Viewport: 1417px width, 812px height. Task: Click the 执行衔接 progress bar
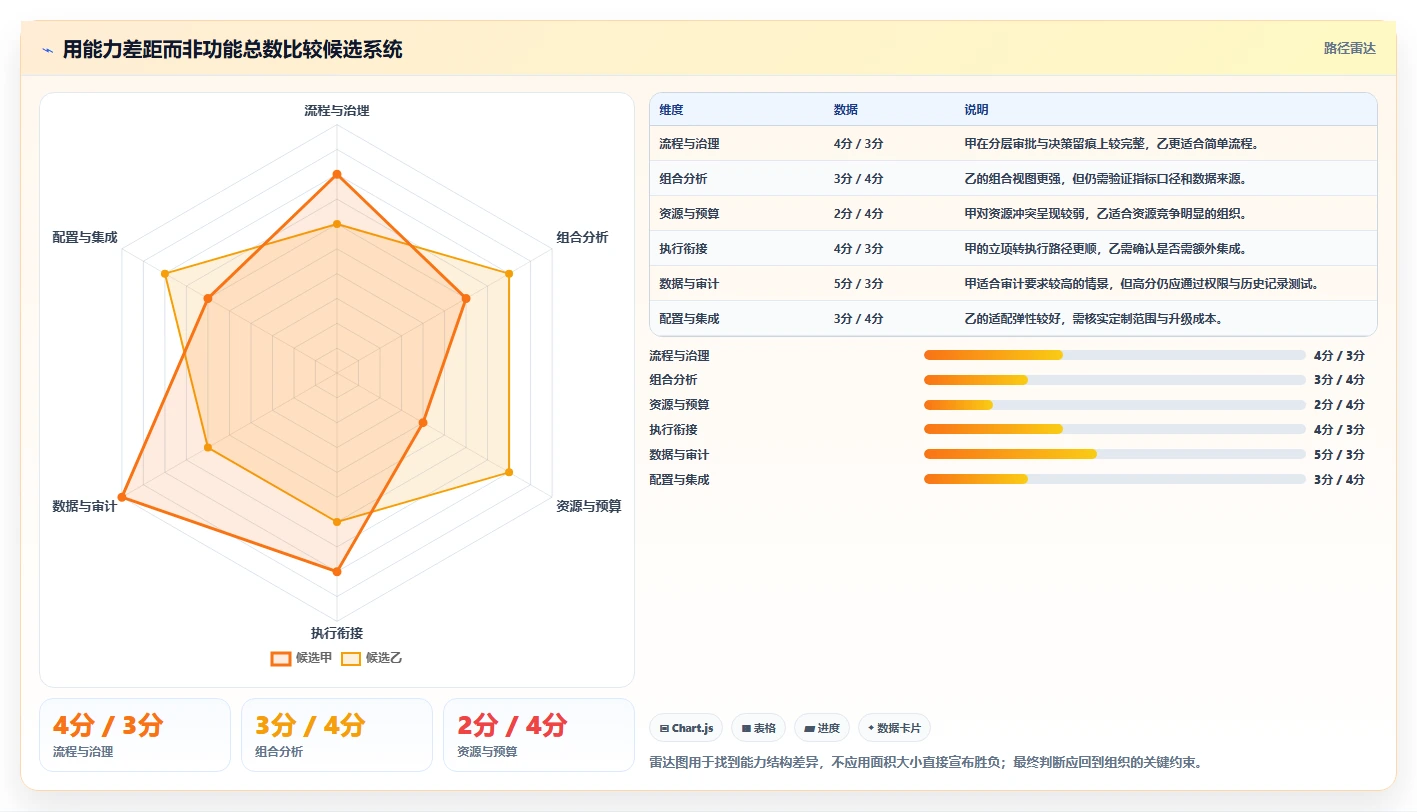pos(1115,429)
